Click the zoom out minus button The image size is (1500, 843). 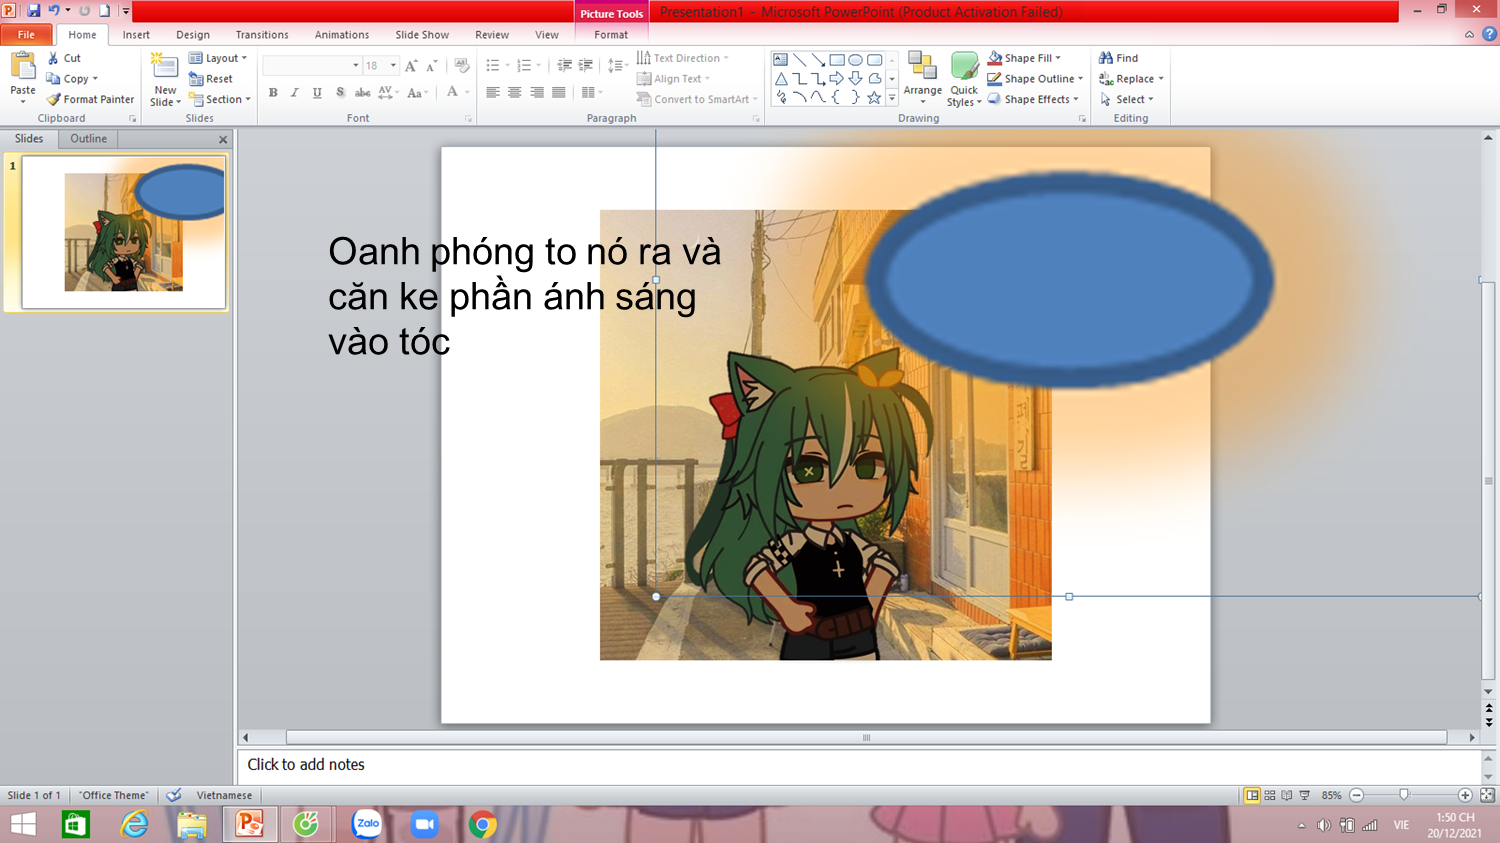pyautogui.click(x=1357, y=796)
